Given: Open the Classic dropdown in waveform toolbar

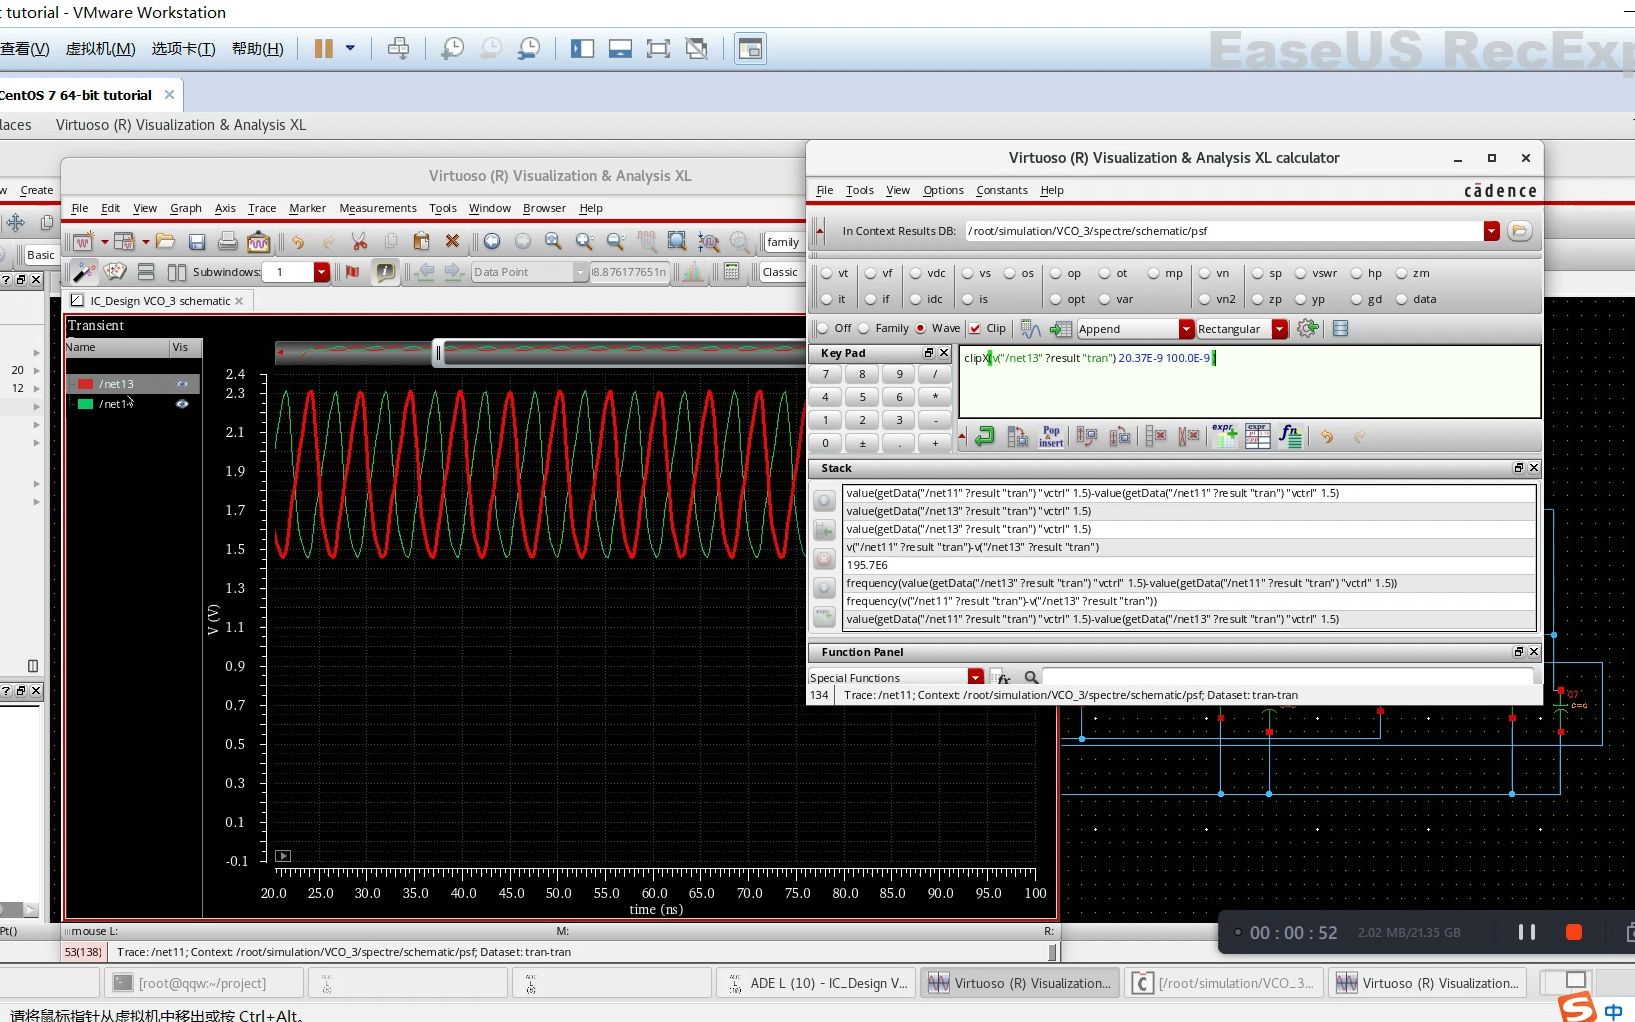Looking at the screenshot, I should [781, 272].
